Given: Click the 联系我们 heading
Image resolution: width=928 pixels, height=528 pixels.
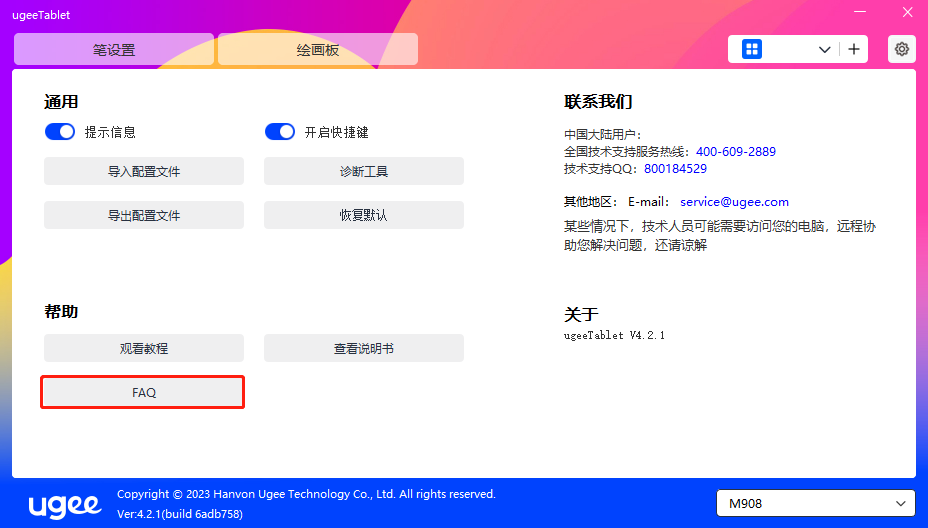Looking at the screenshot, I should pos(598,101).
